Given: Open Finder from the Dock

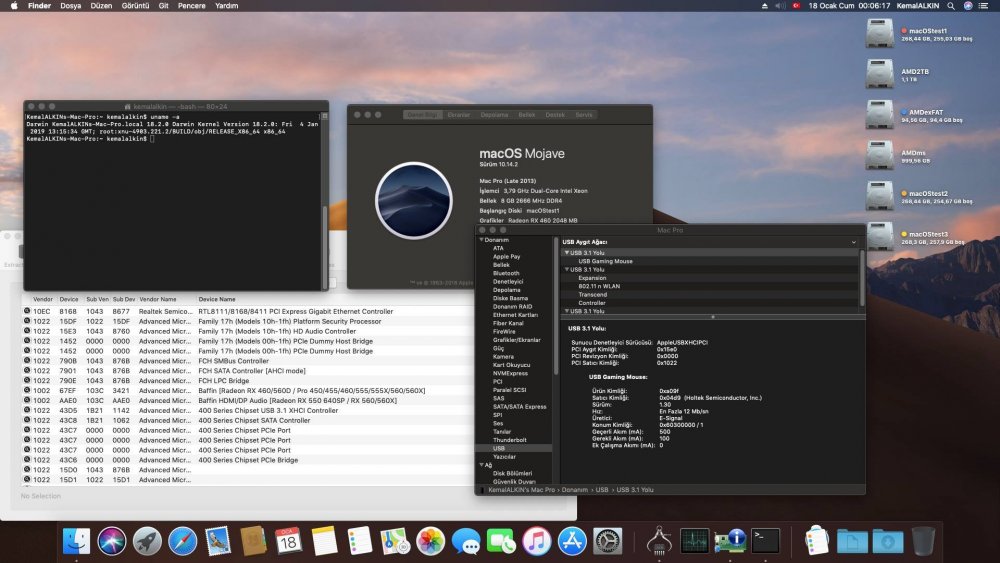Looking at the screenshot, I should (77, 541).
